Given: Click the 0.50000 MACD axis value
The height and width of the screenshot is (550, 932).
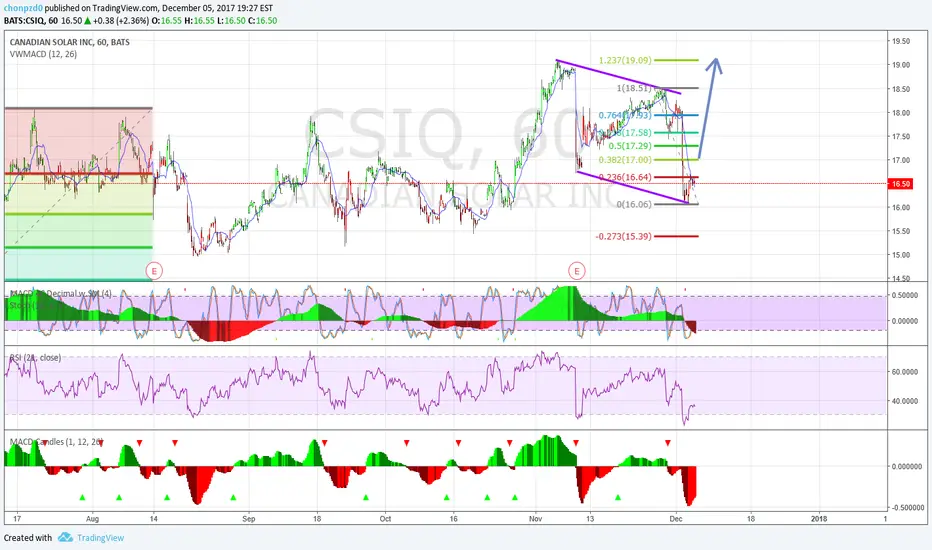Looking at the screenshot, I should (905, 295).
